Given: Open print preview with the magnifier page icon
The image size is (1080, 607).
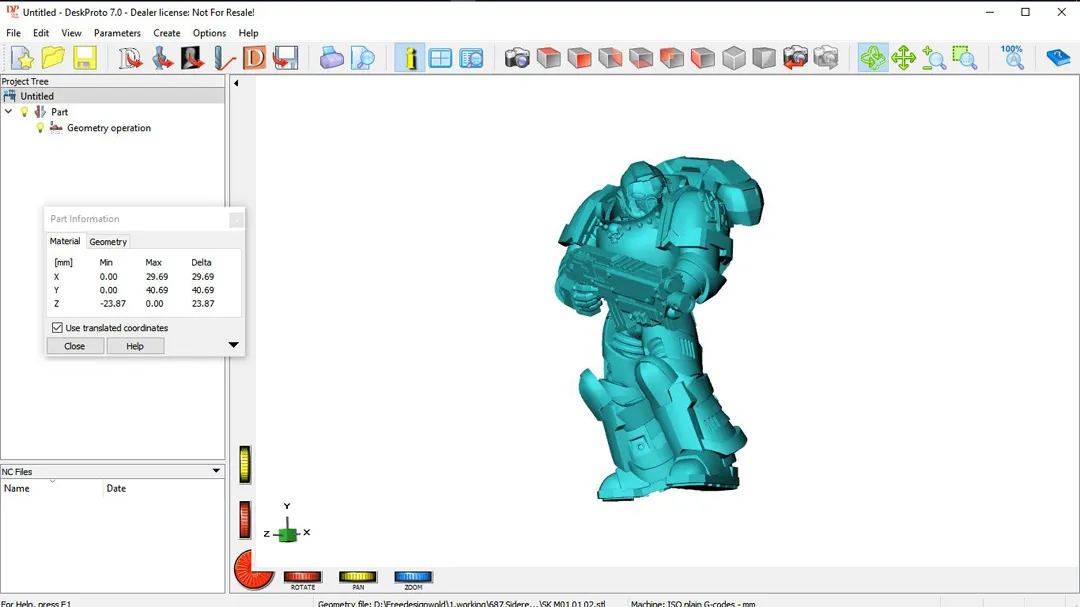Looking at the screenshot, I should click(x=362, y=58).
